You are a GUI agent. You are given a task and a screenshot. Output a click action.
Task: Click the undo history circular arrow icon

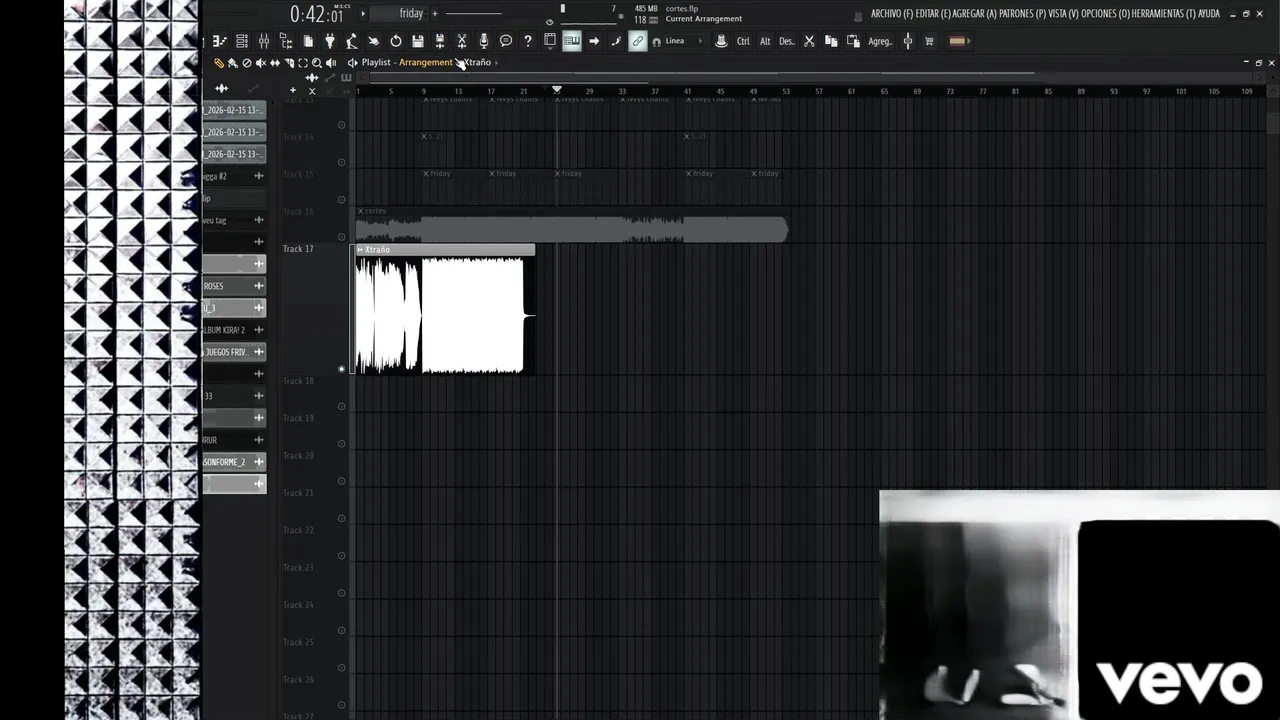point(396,41)
